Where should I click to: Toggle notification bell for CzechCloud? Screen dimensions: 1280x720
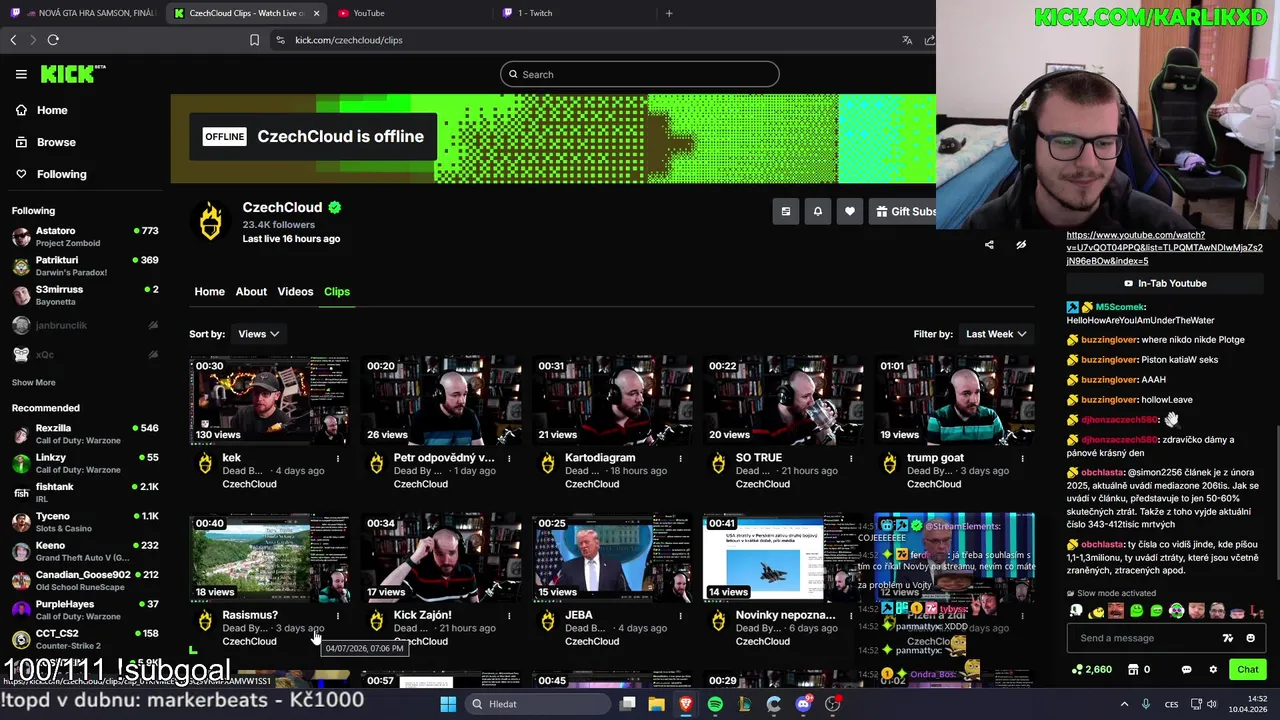click(818, 211)
